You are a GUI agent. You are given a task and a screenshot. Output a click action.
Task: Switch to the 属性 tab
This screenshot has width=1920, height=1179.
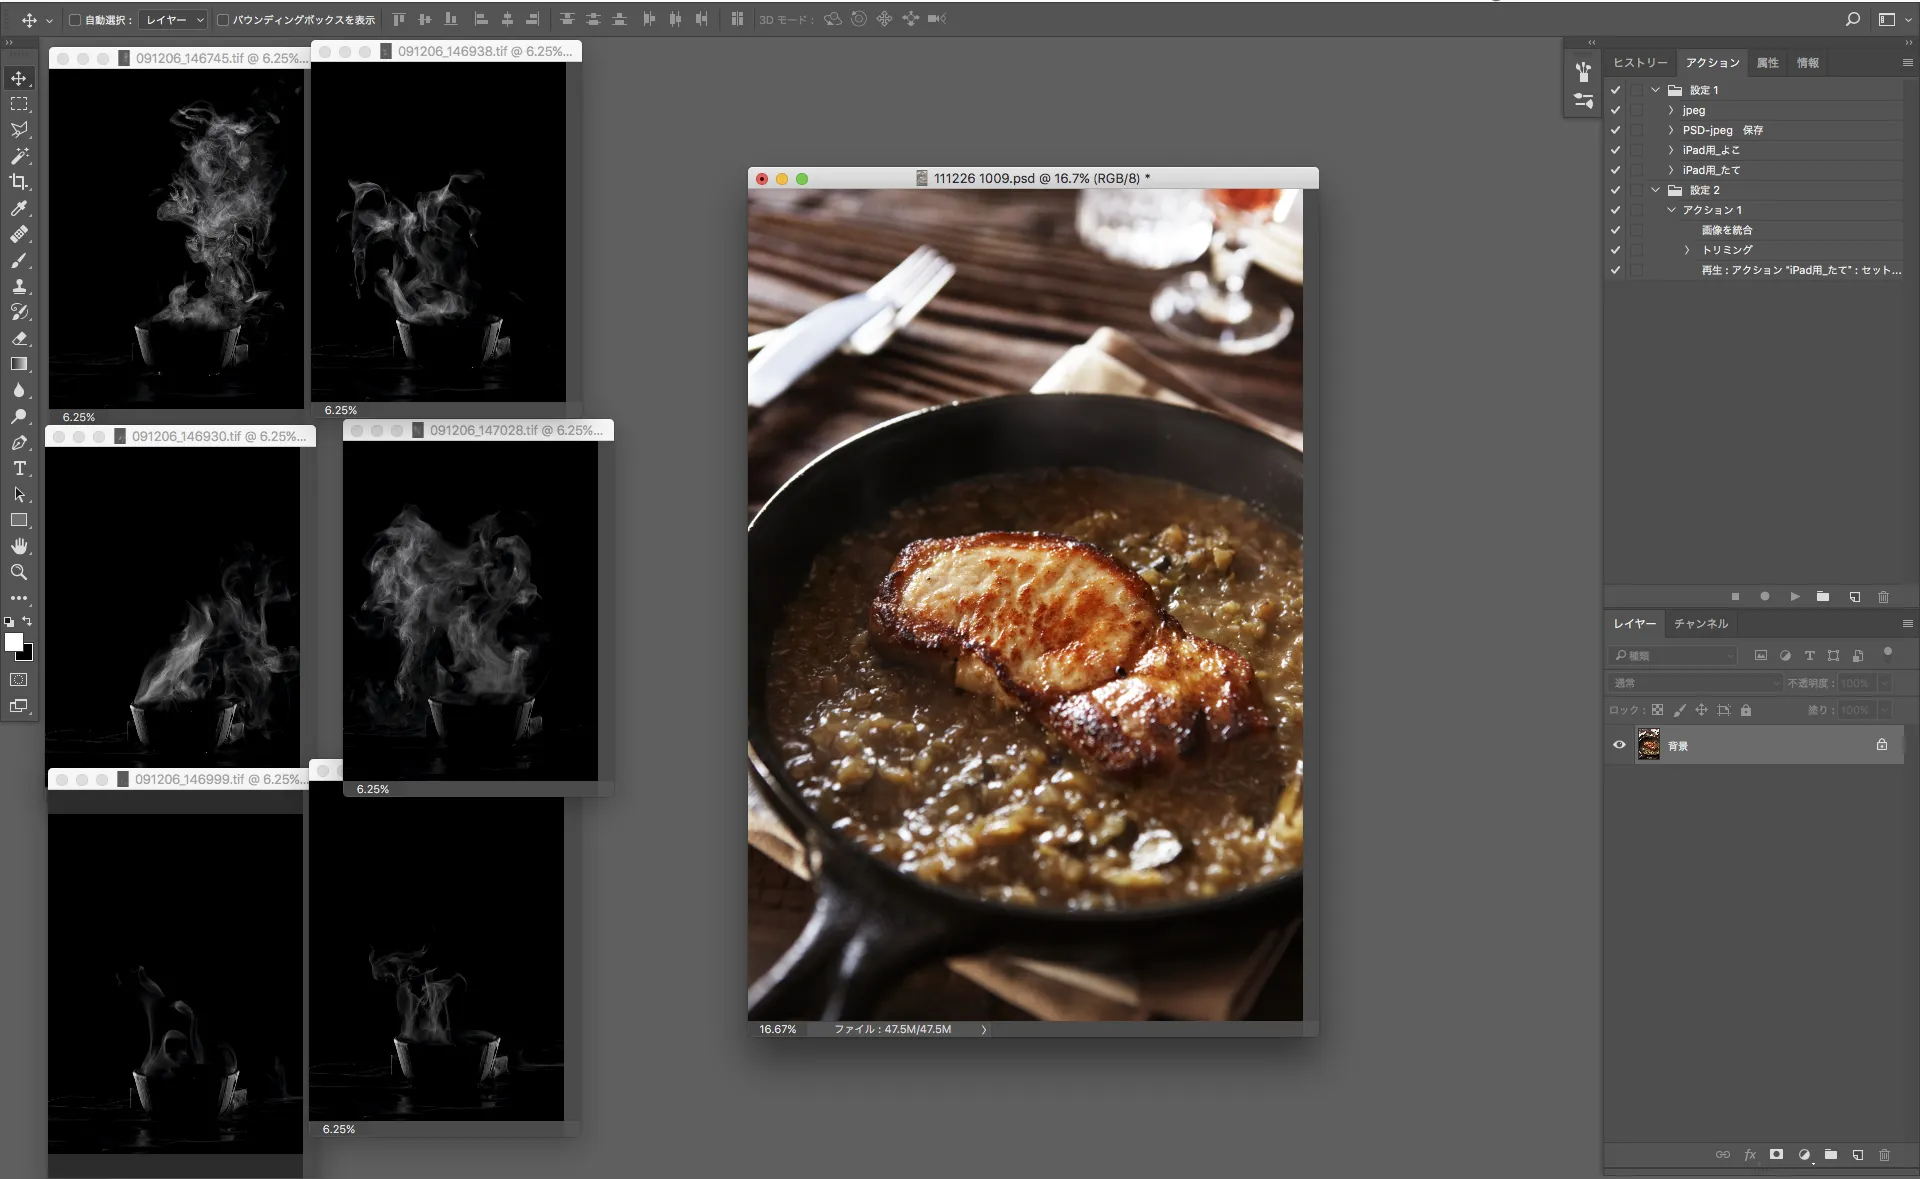pyautogui.click(x=1767, y=63)
